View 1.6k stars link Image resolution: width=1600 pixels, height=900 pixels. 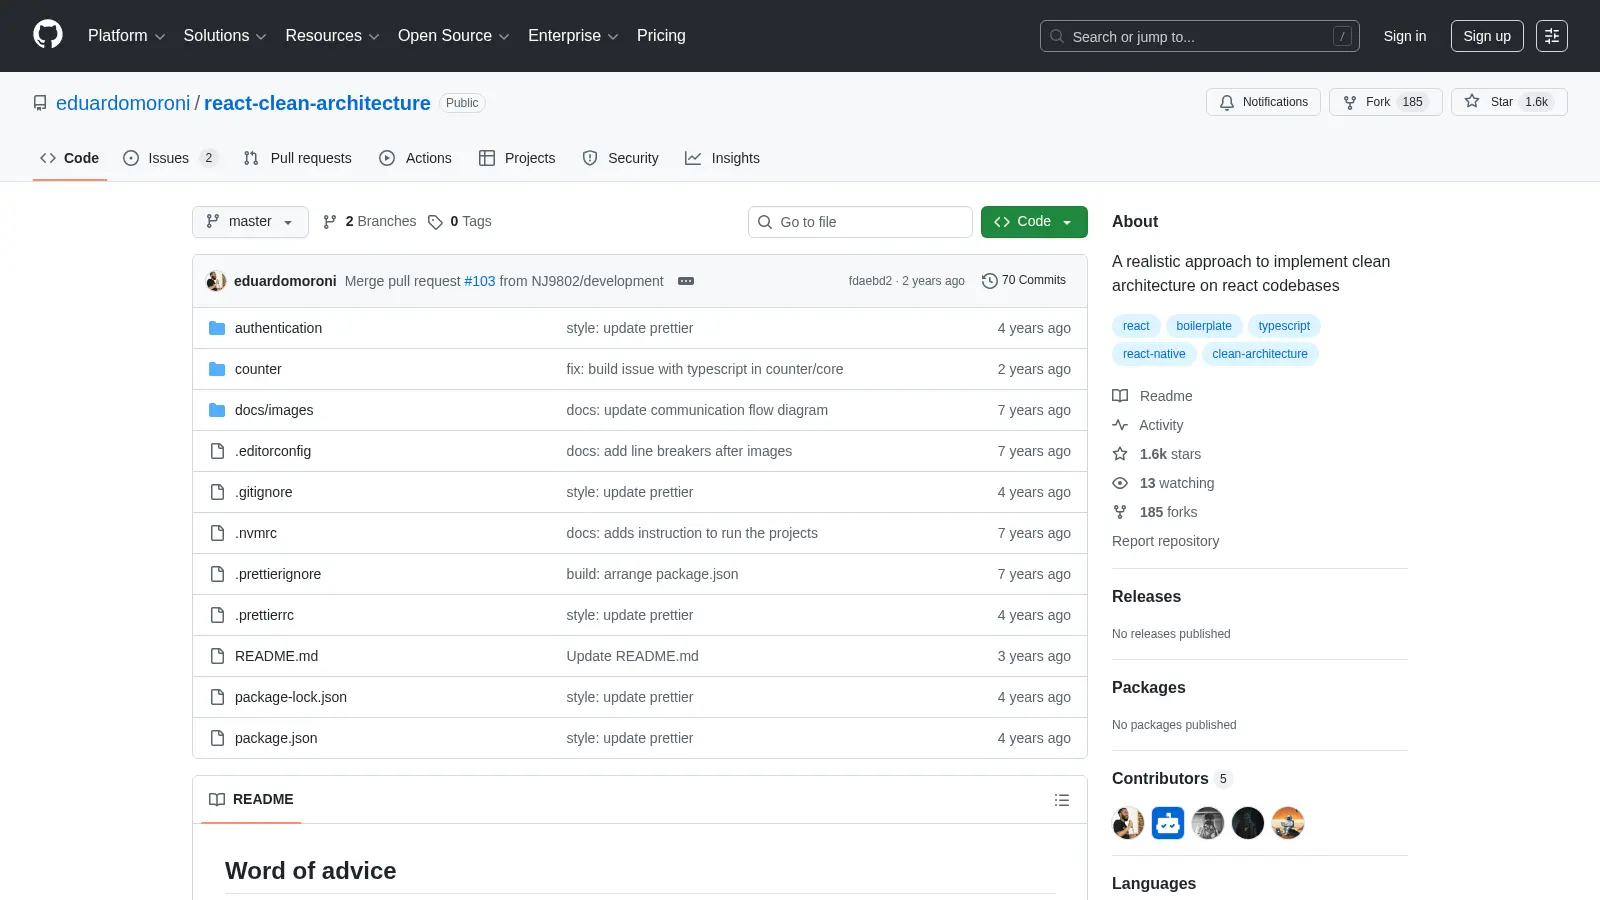pos(1157,454)
